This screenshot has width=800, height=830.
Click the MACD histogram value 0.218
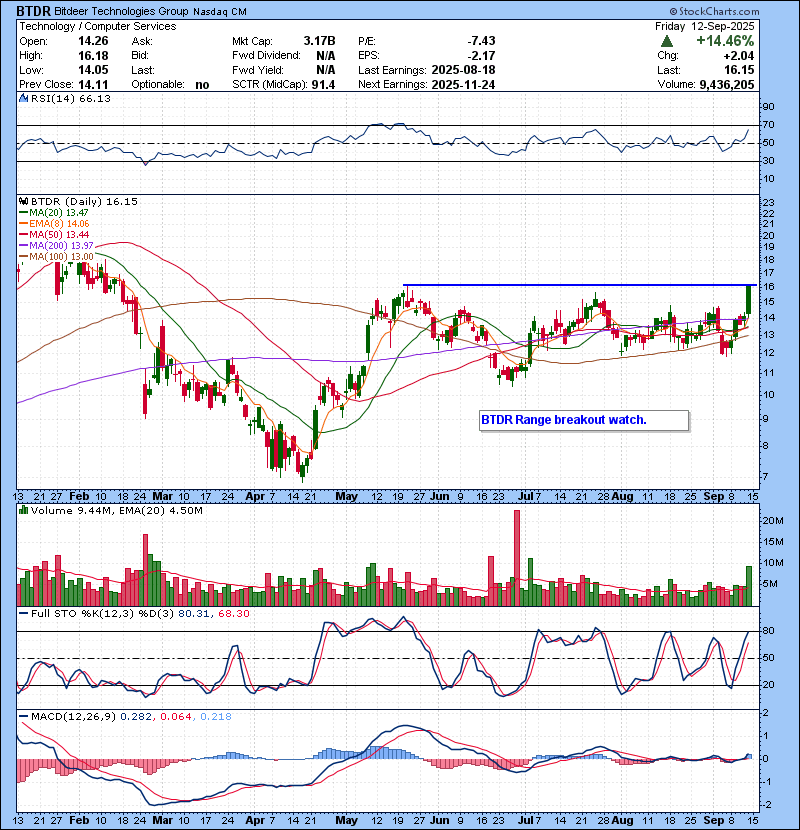(216, 717)
